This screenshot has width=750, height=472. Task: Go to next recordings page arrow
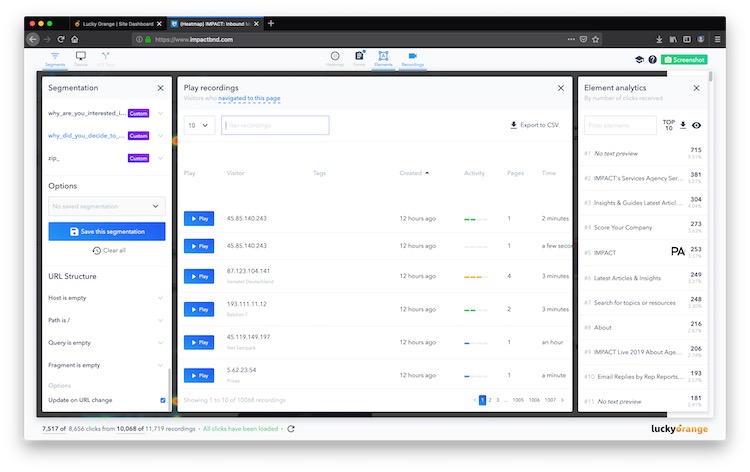[x=562, y=400]
